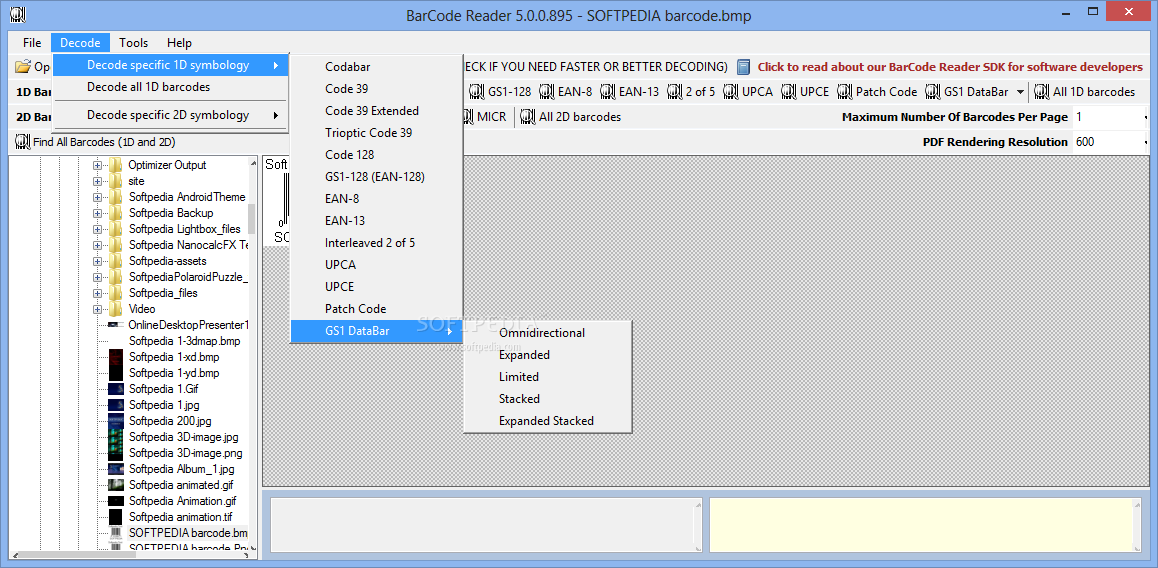Select Softpedia NanocalcFX folder in tree
The width and height of the screenshot is (1158, 568).
click(x=188, y=244)
